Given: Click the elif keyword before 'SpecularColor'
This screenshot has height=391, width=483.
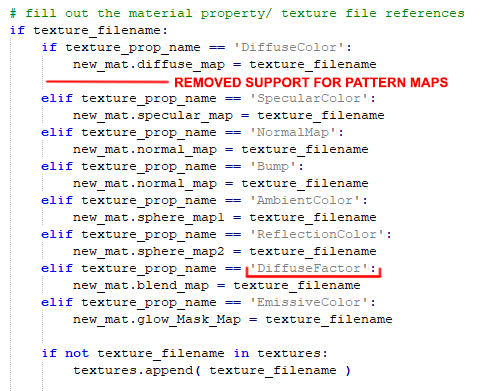Looking at the screenshot, I should pos(57,98).
